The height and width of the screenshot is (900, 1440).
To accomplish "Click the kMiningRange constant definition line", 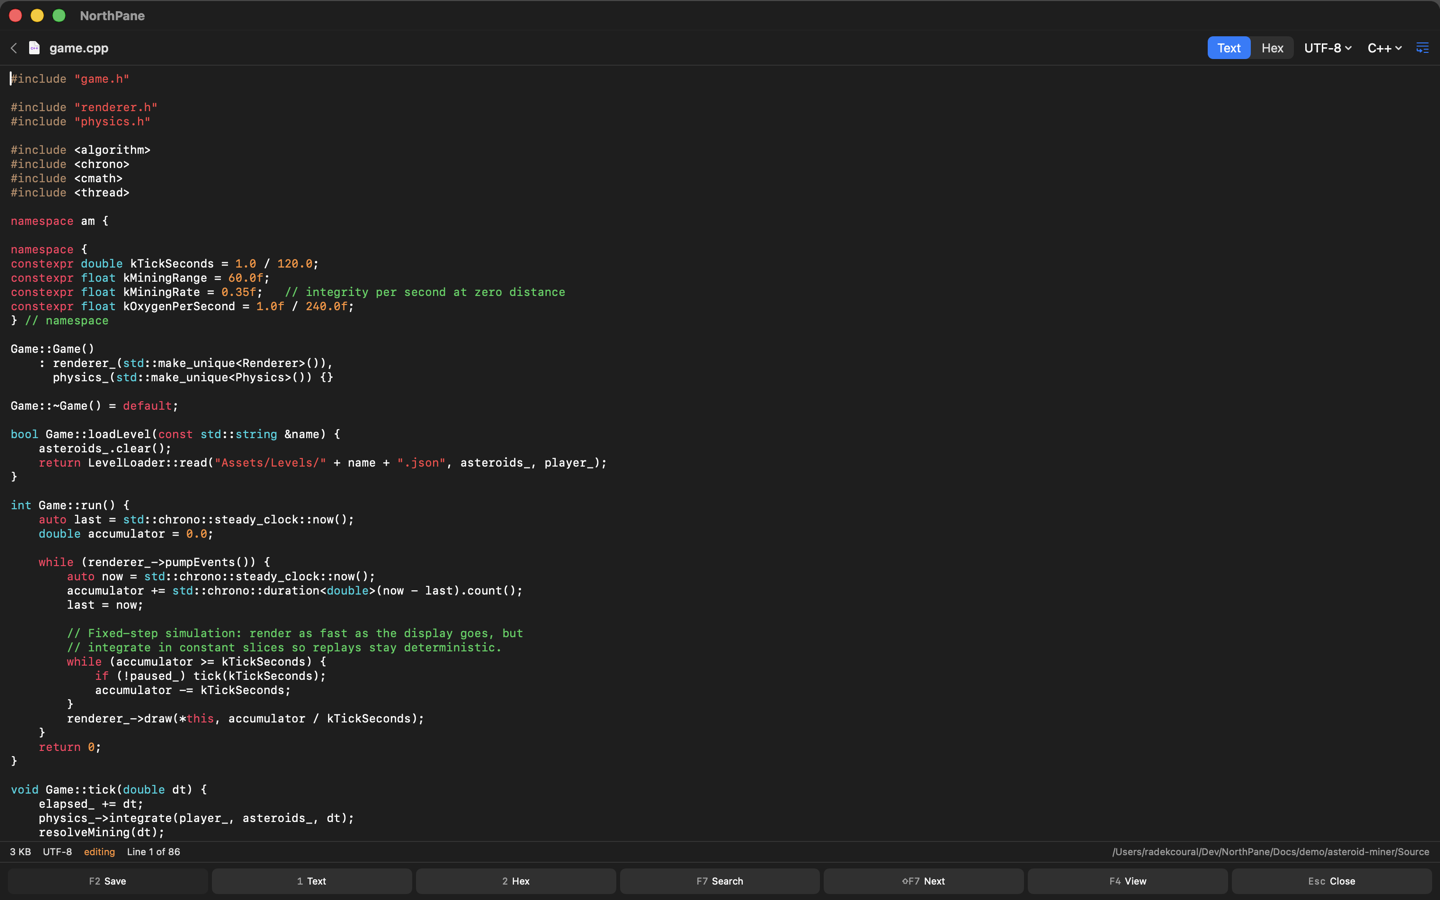I will pos(140,278).
